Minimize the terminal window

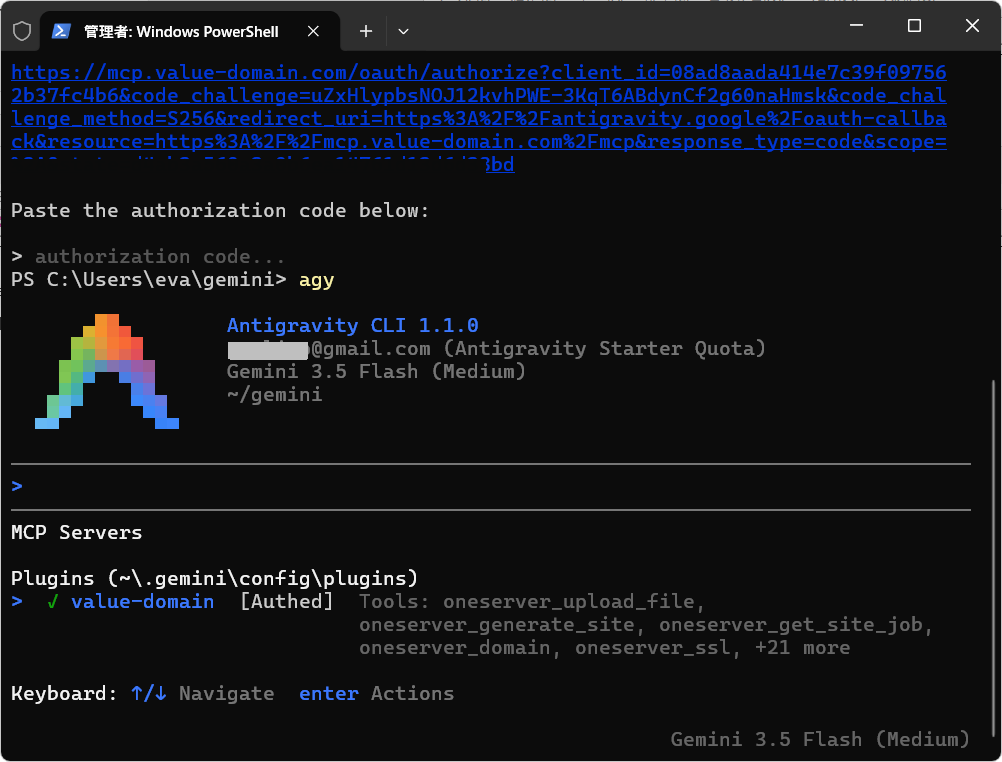(x=856, y=26)
